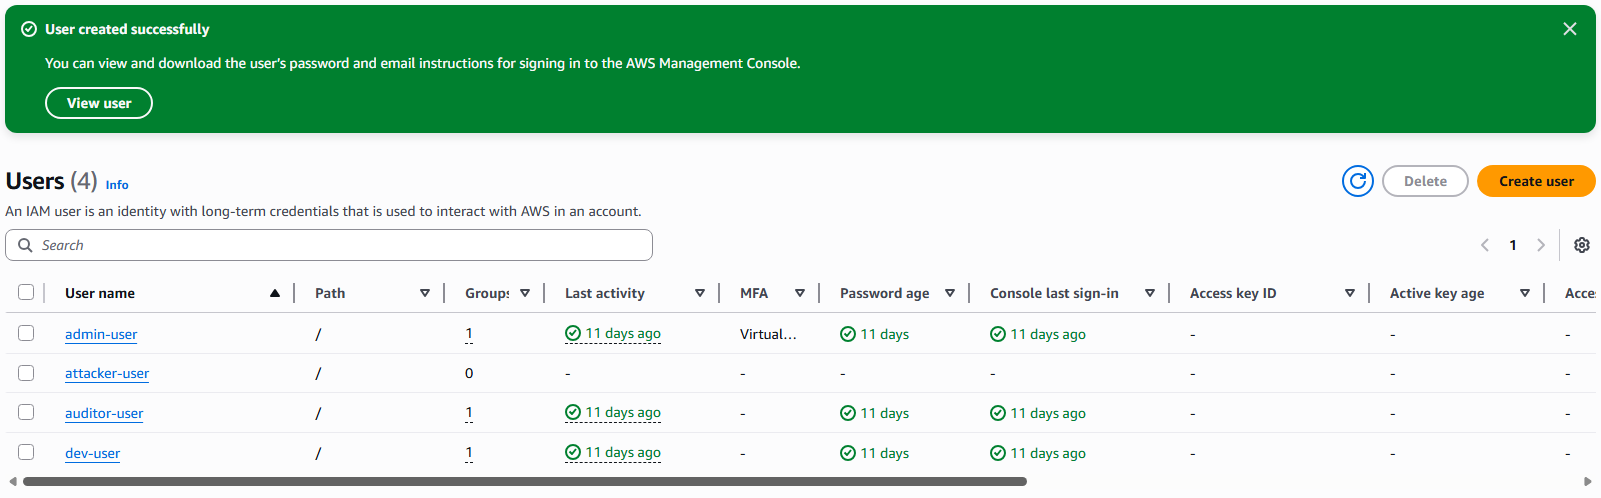Open the dev-user link
The height and width of the screenshot is (498, 1601).
[x=92, y=453]
